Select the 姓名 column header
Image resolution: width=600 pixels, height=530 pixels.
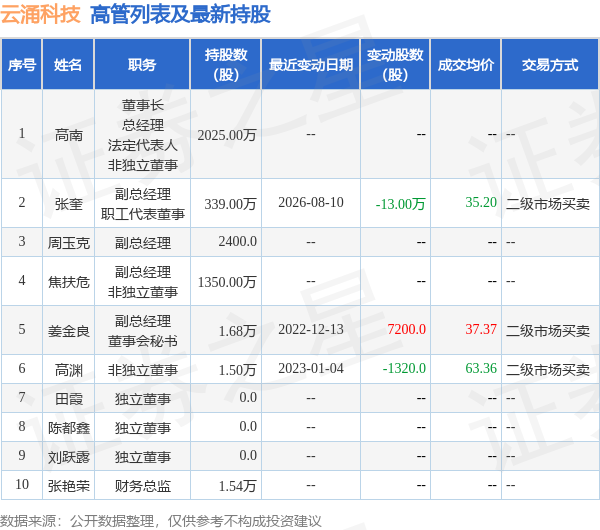pyautogui.click(x=68, y=64)
